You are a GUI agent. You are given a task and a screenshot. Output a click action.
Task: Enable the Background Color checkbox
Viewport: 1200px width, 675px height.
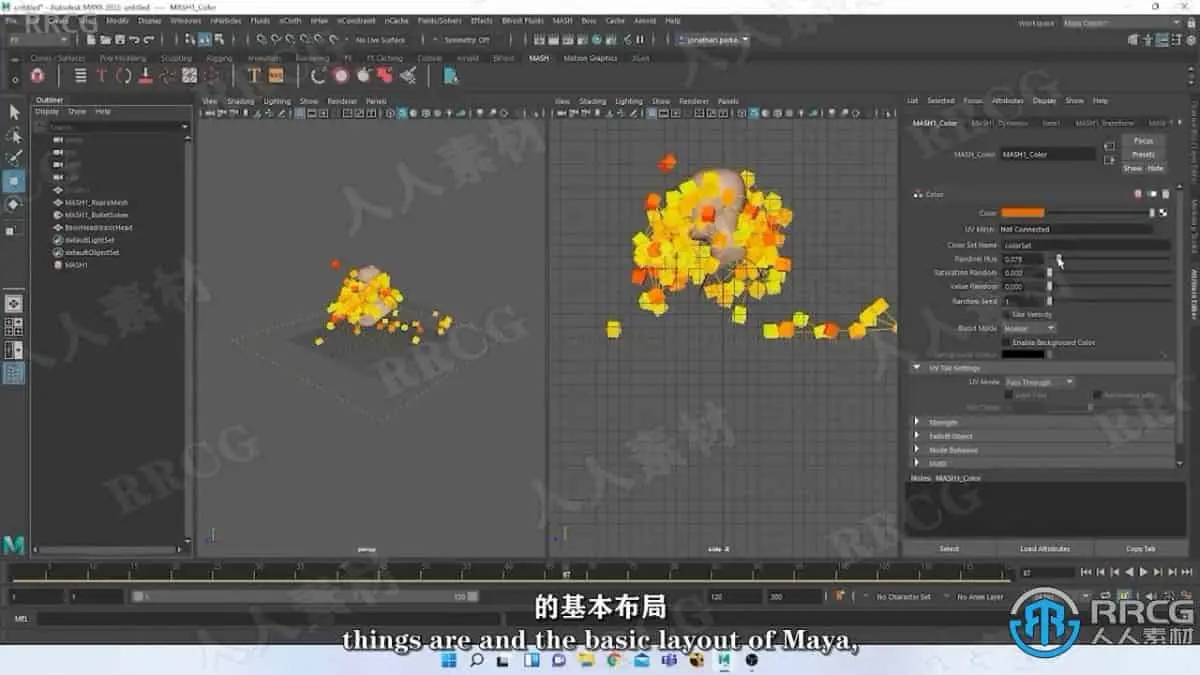point(1007,342)
